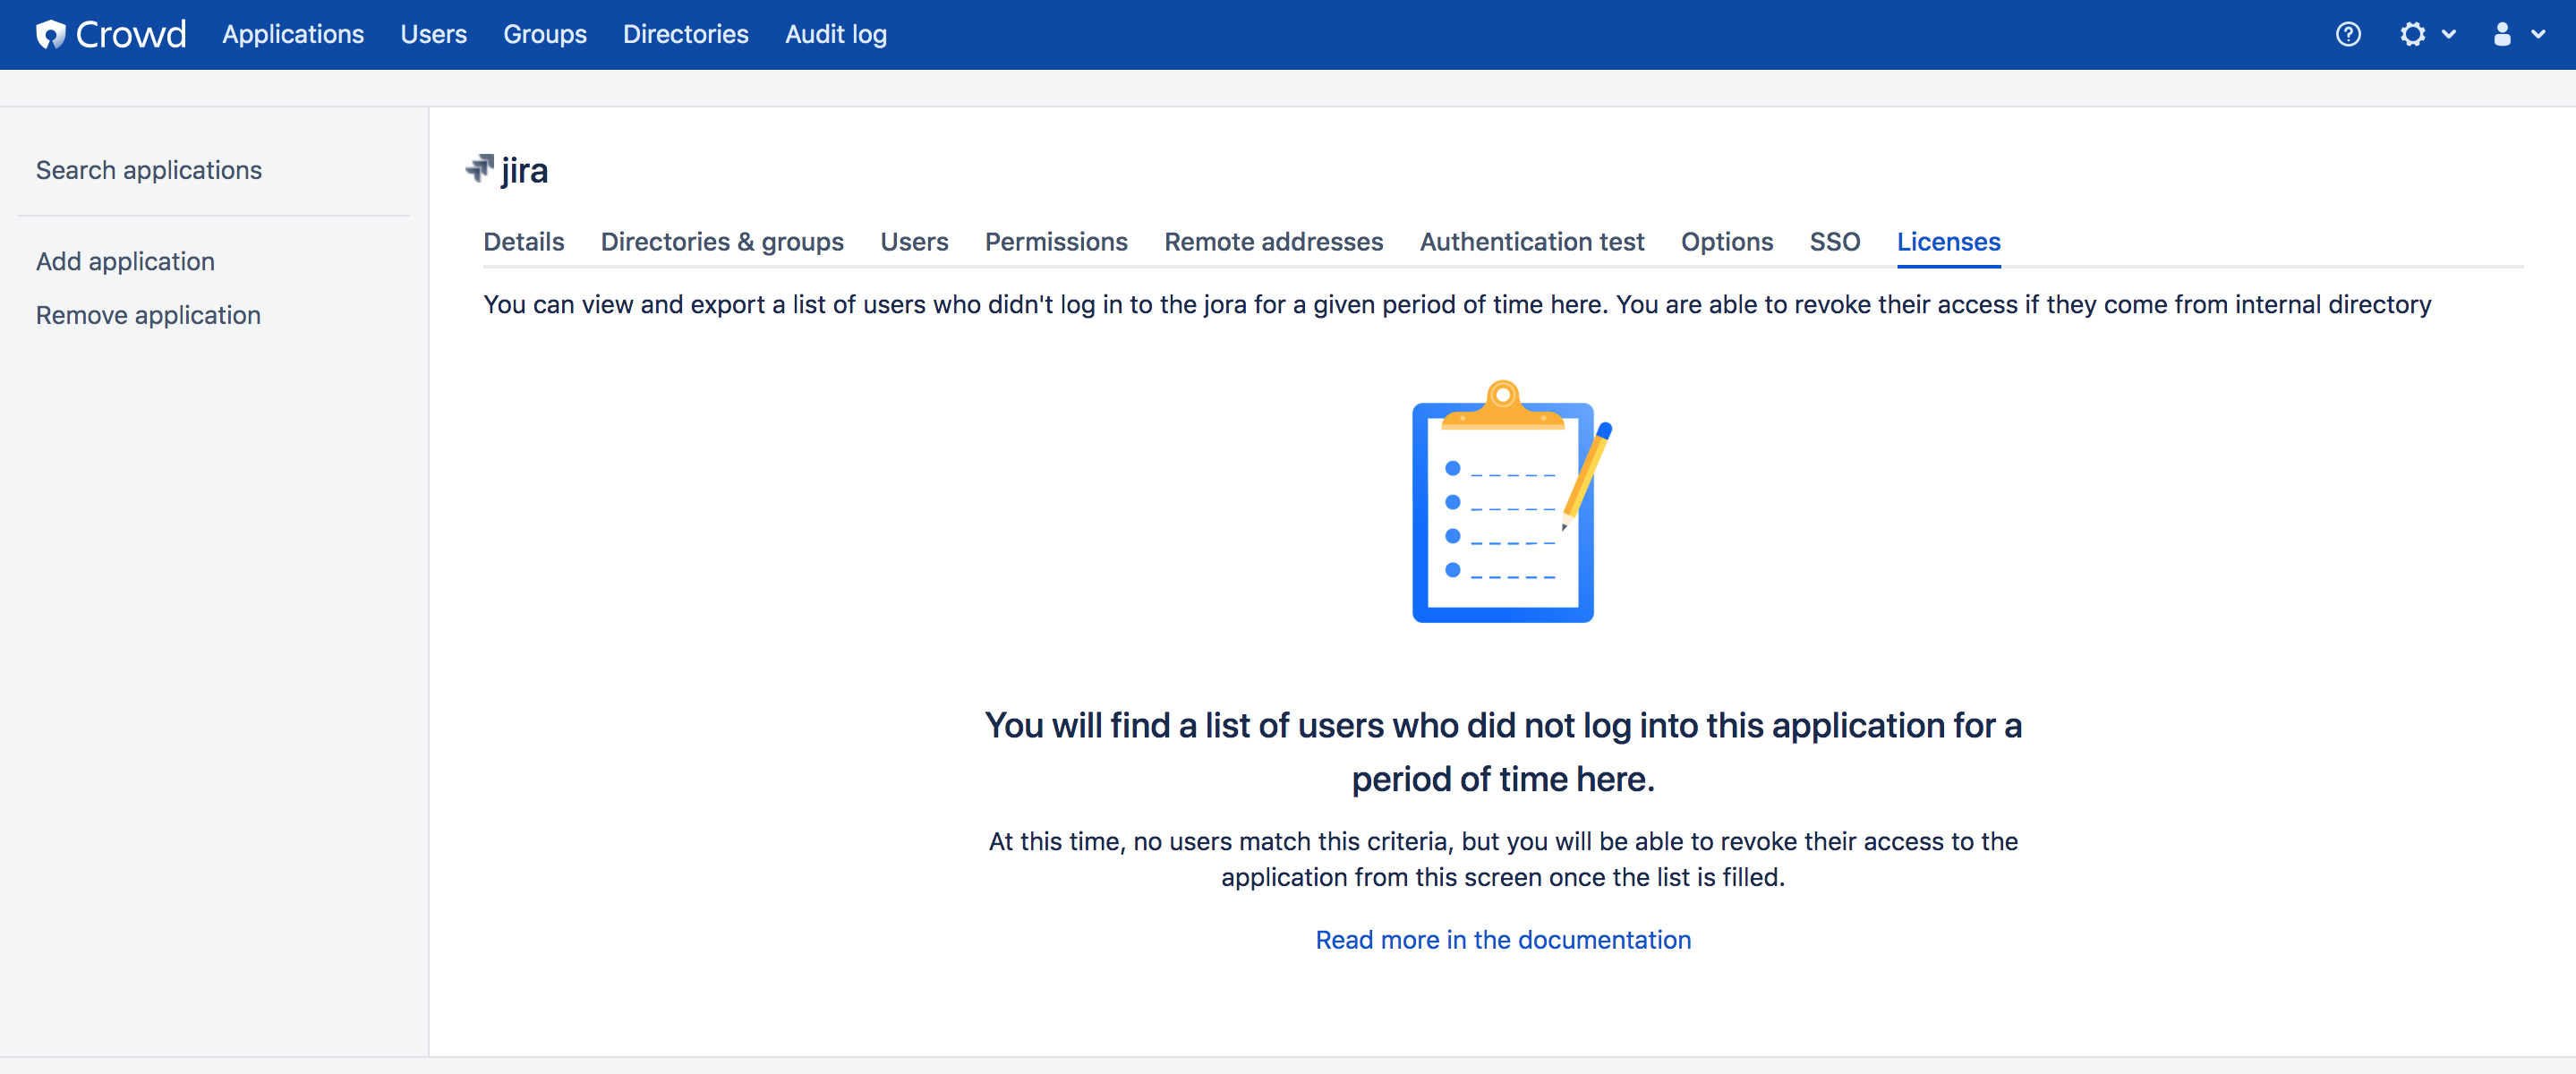Click the Crowd logo in the header
This screenshot has height=1074, width=2576.
click(111, 34)
